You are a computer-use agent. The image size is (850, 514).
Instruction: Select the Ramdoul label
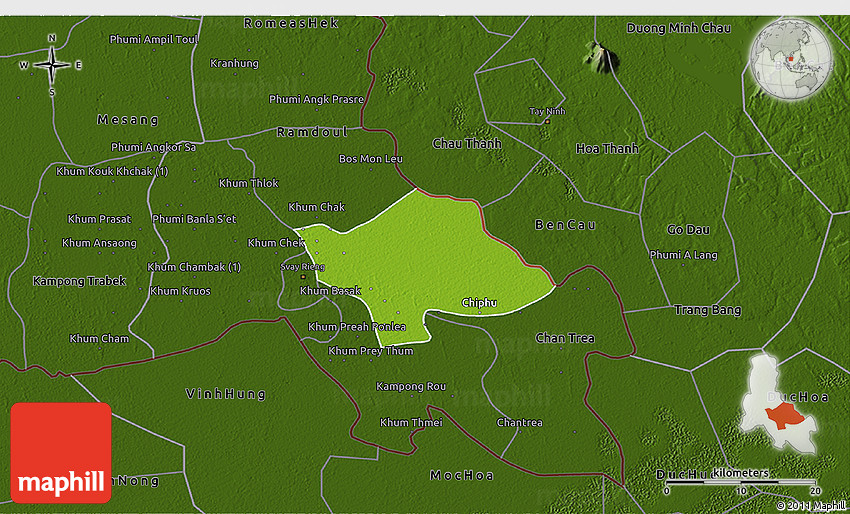pyautogui.click(x=311, y=132)
